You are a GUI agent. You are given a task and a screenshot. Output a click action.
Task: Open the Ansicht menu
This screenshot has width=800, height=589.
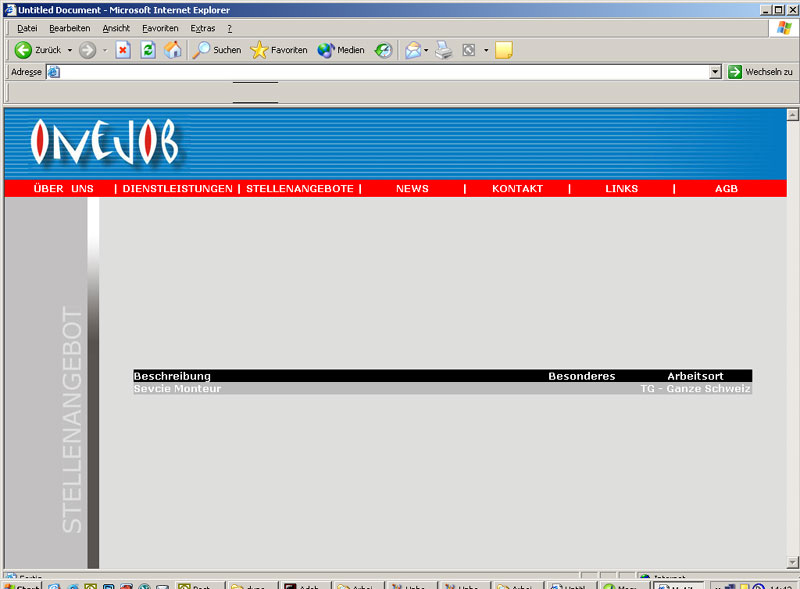[116, 28]
